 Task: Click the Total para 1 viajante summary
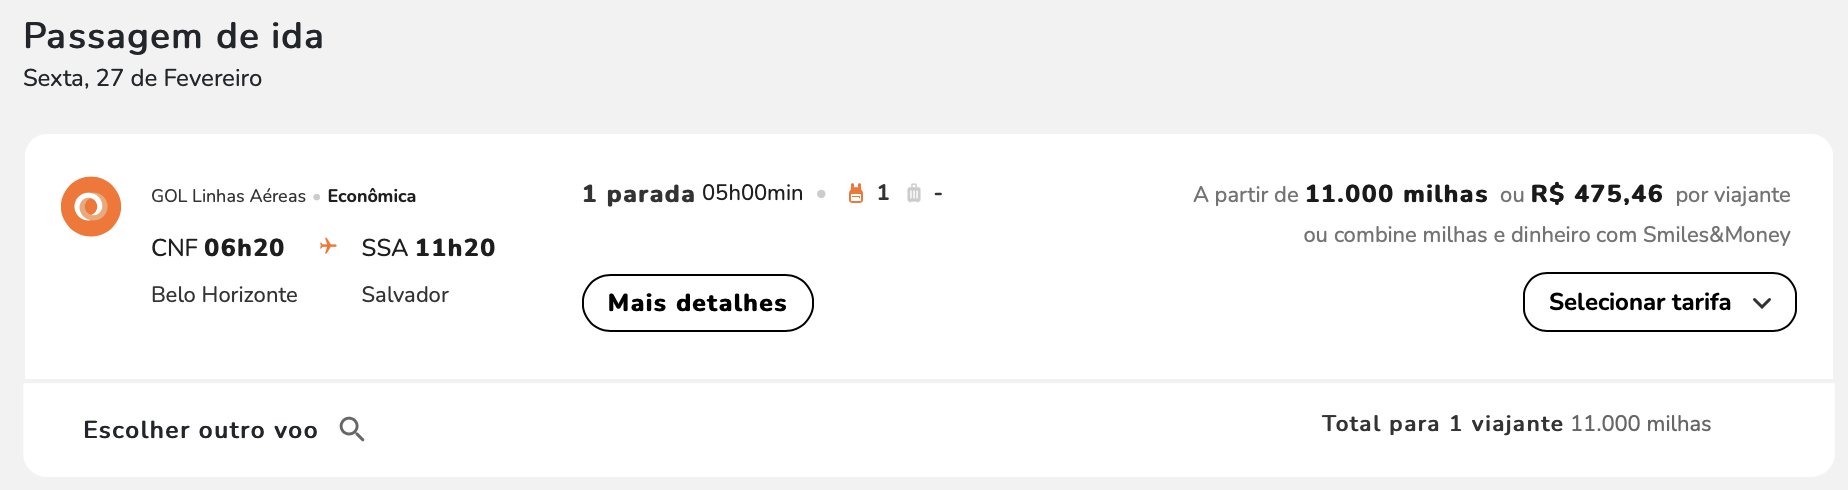(1516, 424)
